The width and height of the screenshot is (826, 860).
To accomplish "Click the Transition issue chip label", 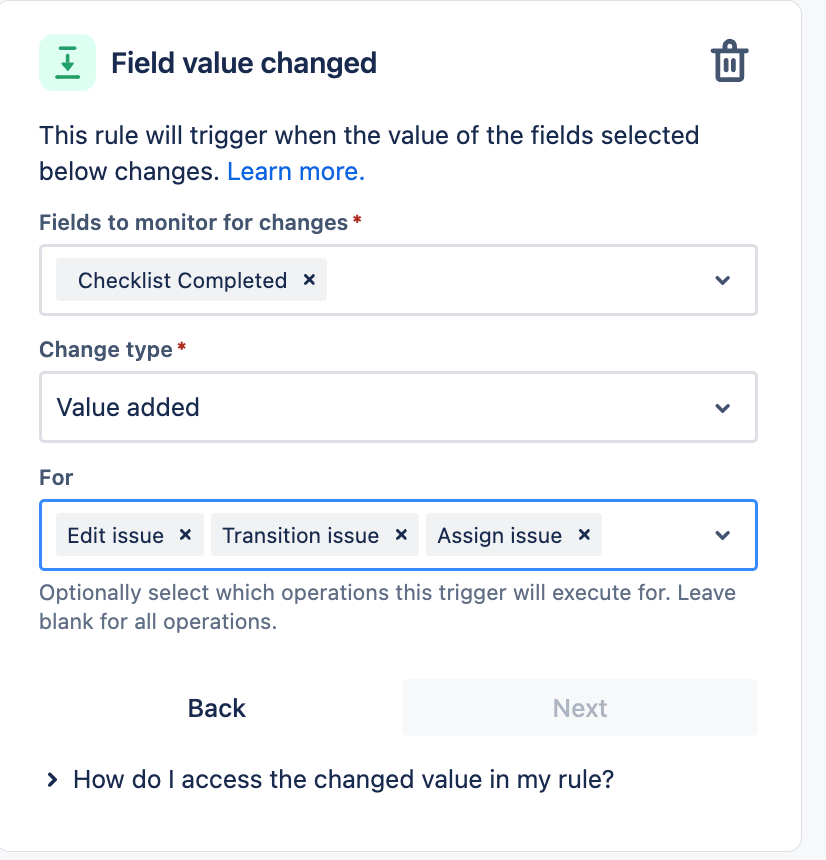I will click(x=300, y=535).
